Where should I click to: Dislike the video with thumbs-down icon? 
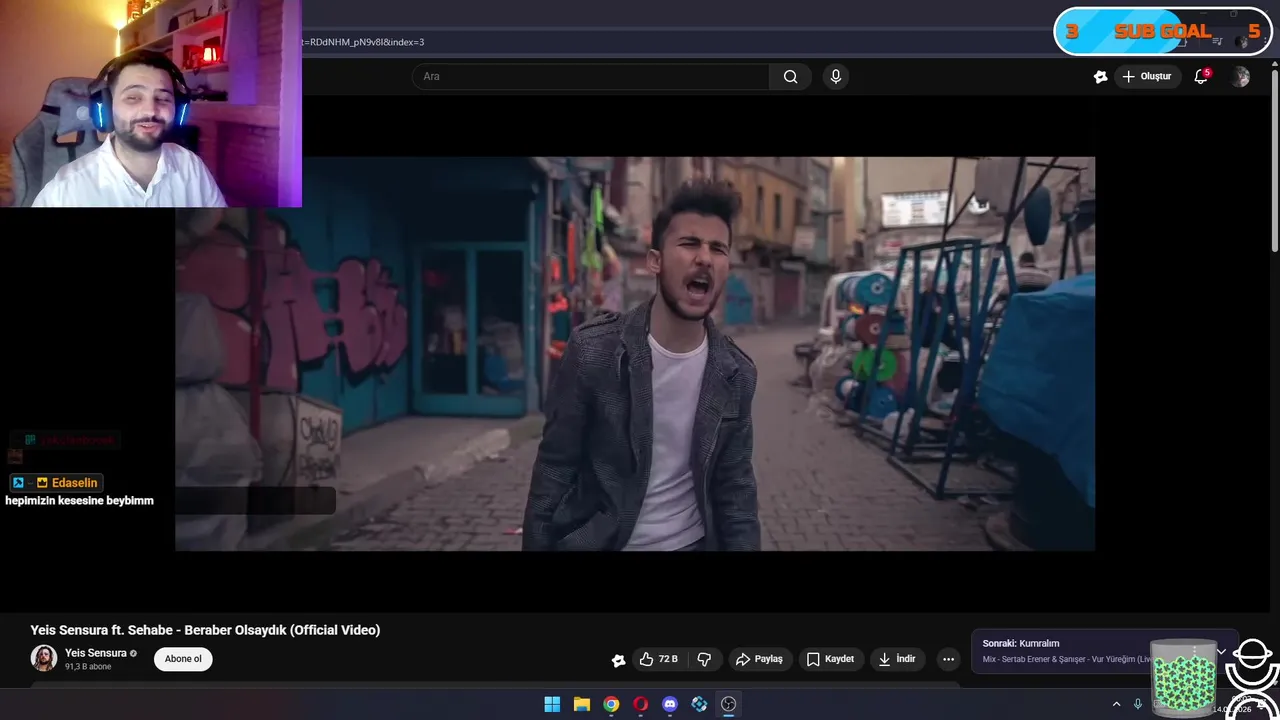(x=704, y=659)
